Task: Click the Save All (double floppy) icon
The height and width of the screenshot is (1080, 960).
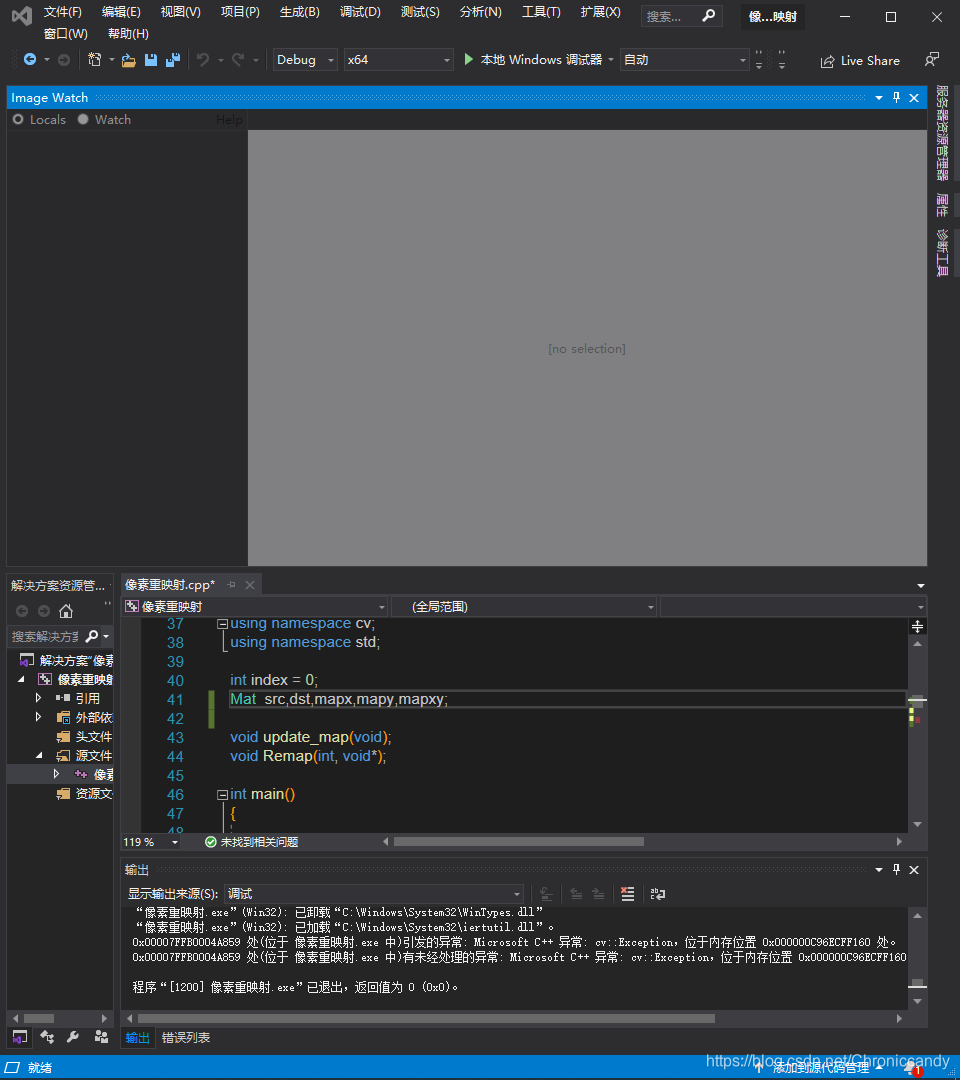Action: click(173, 60)
